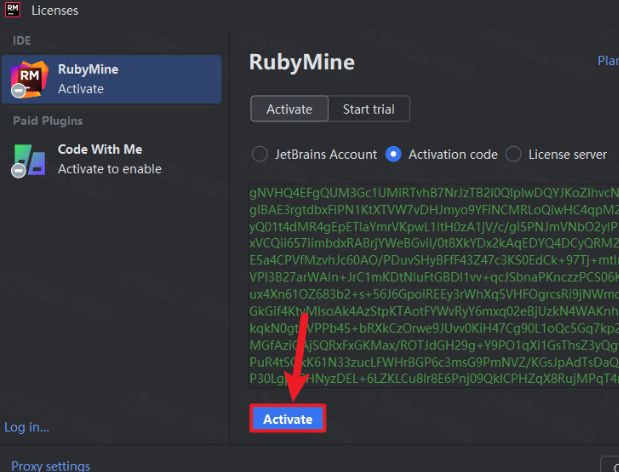Click the blue Activate button
This screenshot has width=619, height=472.
point(288,419)
